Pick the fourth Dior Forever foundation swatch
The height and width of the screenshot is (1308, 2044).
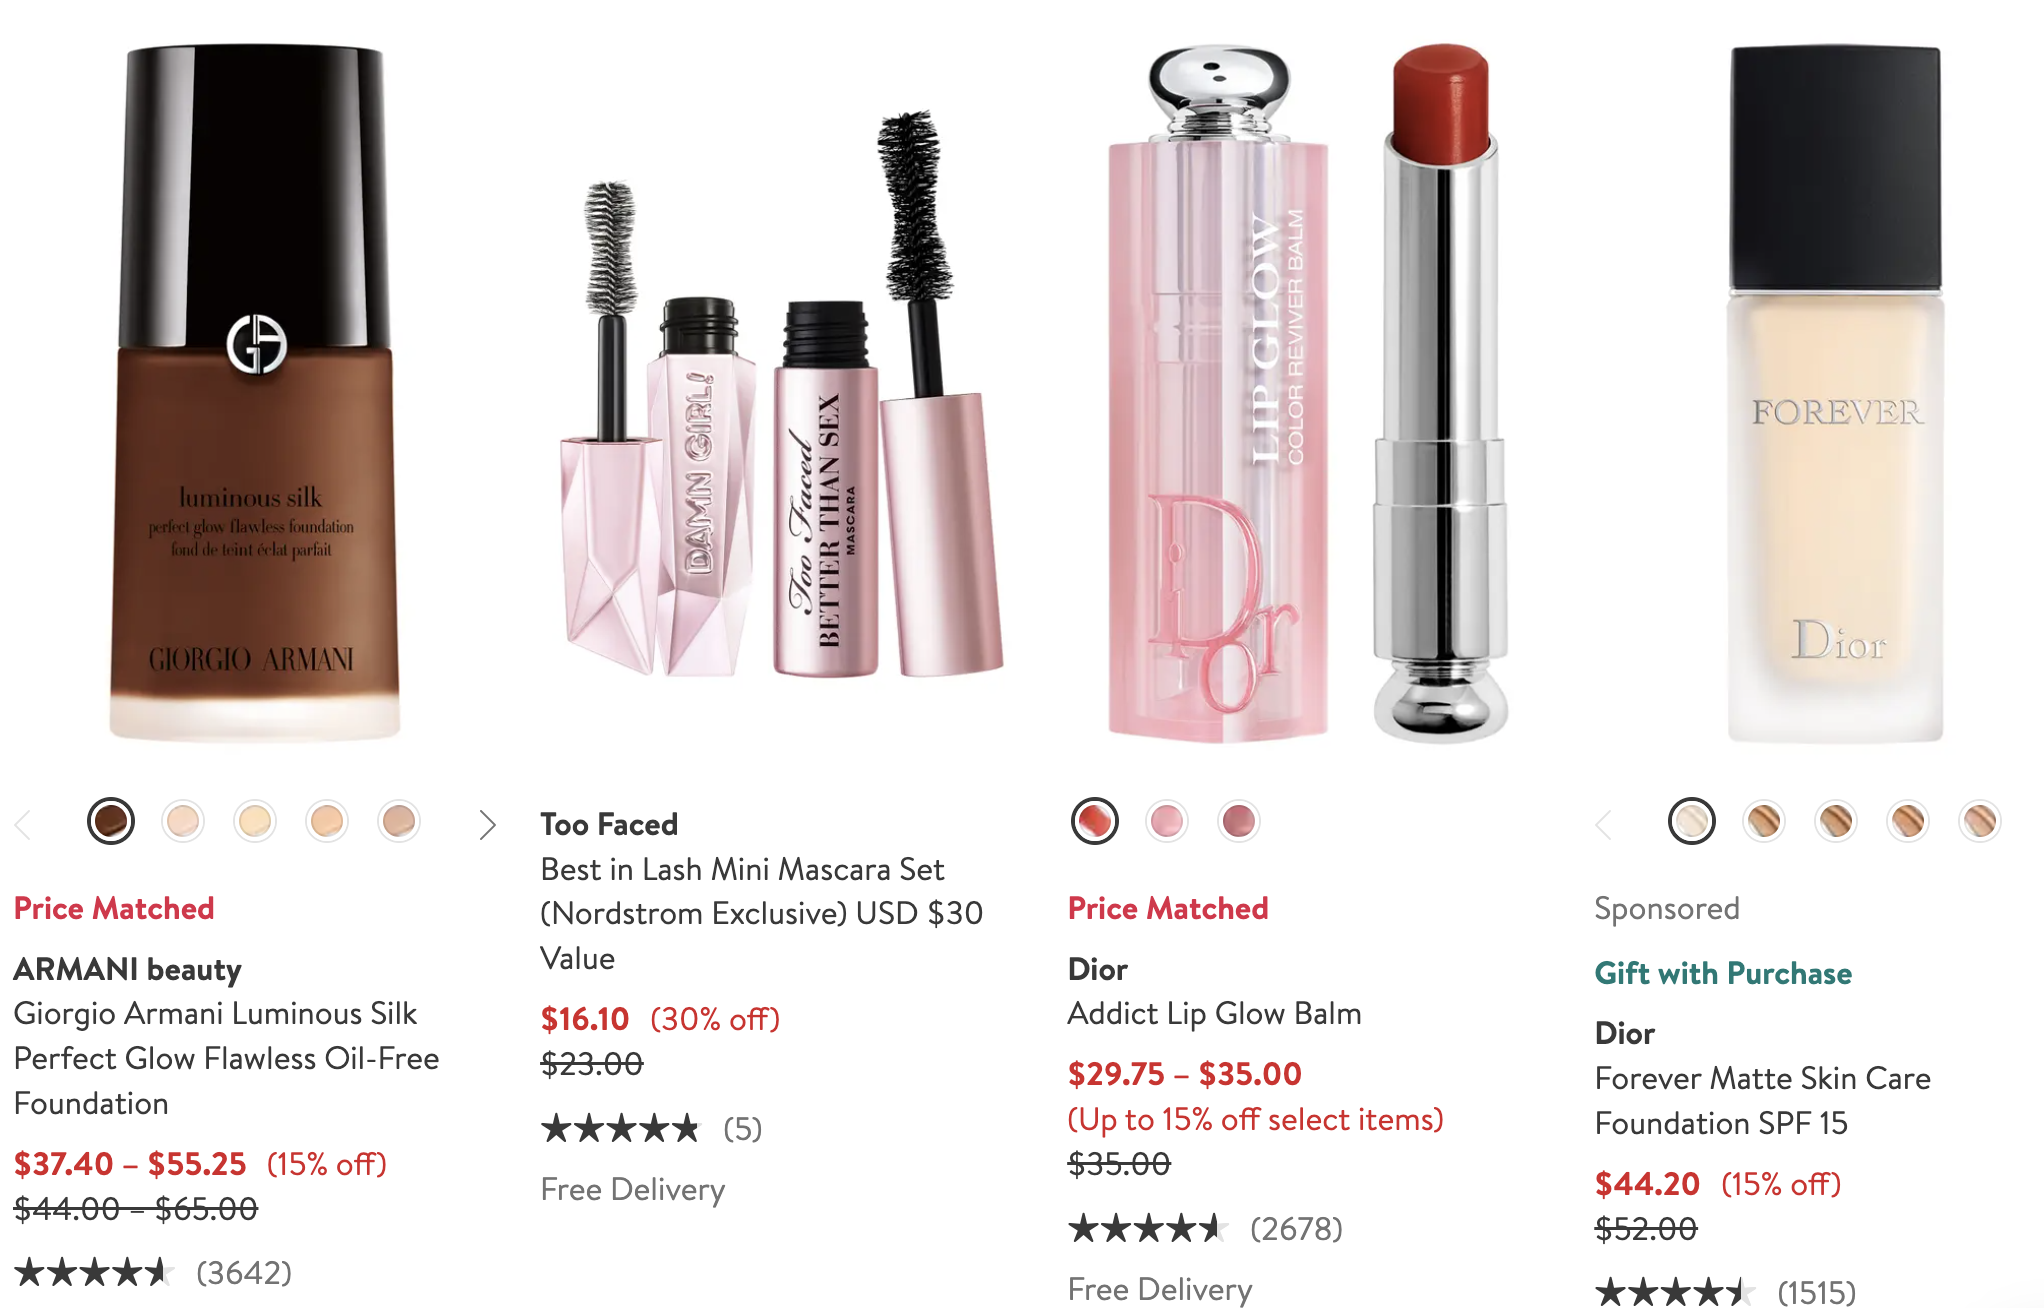point(1908,822)
